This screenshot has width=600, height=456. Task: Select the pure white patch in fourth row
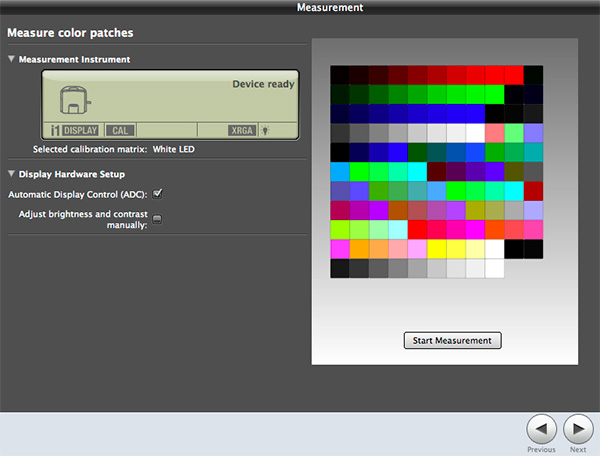475,133
